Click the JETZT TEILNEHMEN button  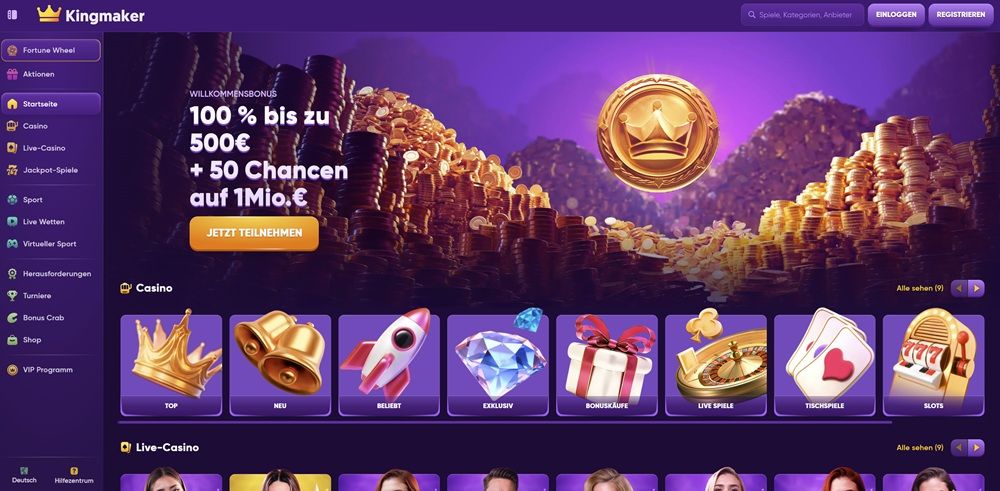click(x=254, y=233)
